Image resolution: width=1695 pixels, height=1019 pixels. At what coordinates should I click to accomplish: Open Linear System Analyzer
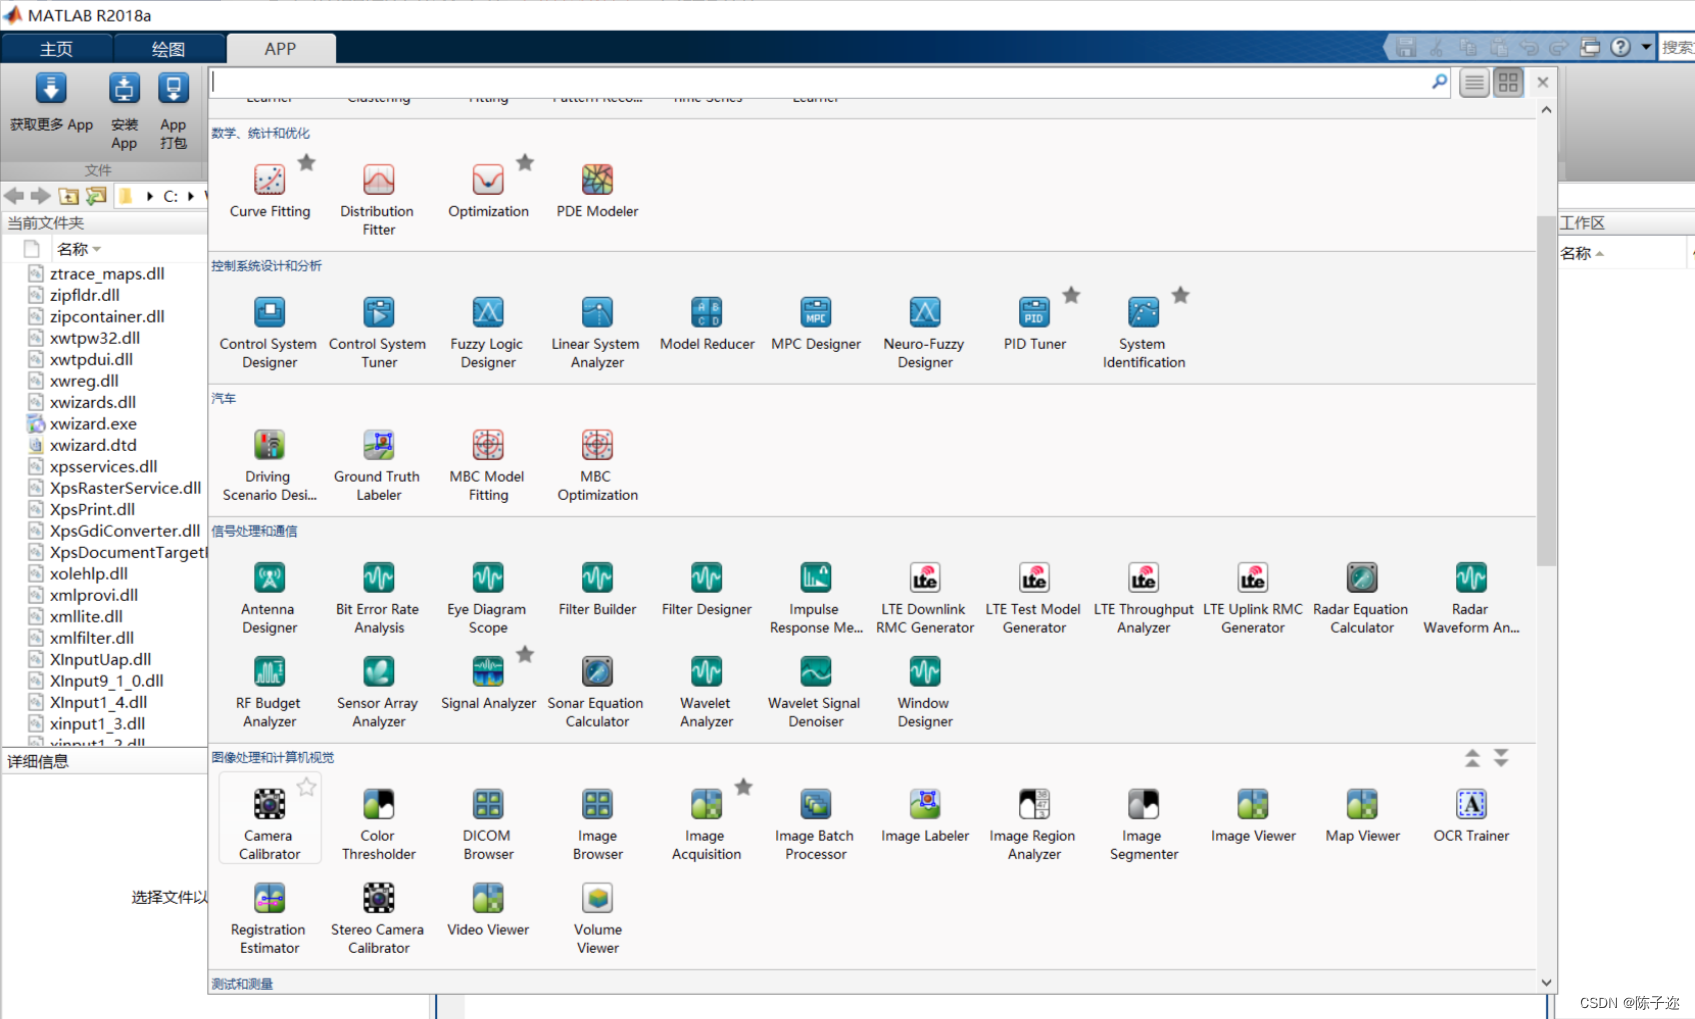tap(597, 332)
